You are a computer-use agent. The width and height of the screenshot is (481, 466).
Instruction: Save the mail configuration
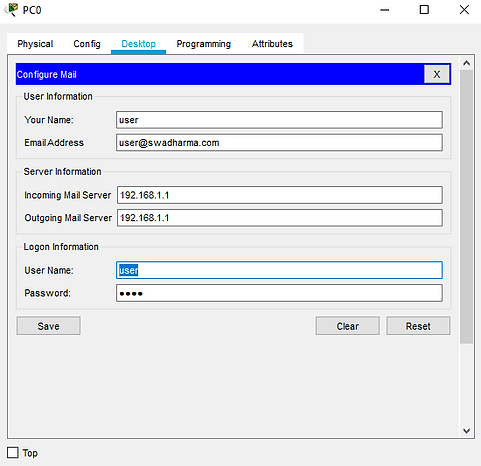(48, 326)
